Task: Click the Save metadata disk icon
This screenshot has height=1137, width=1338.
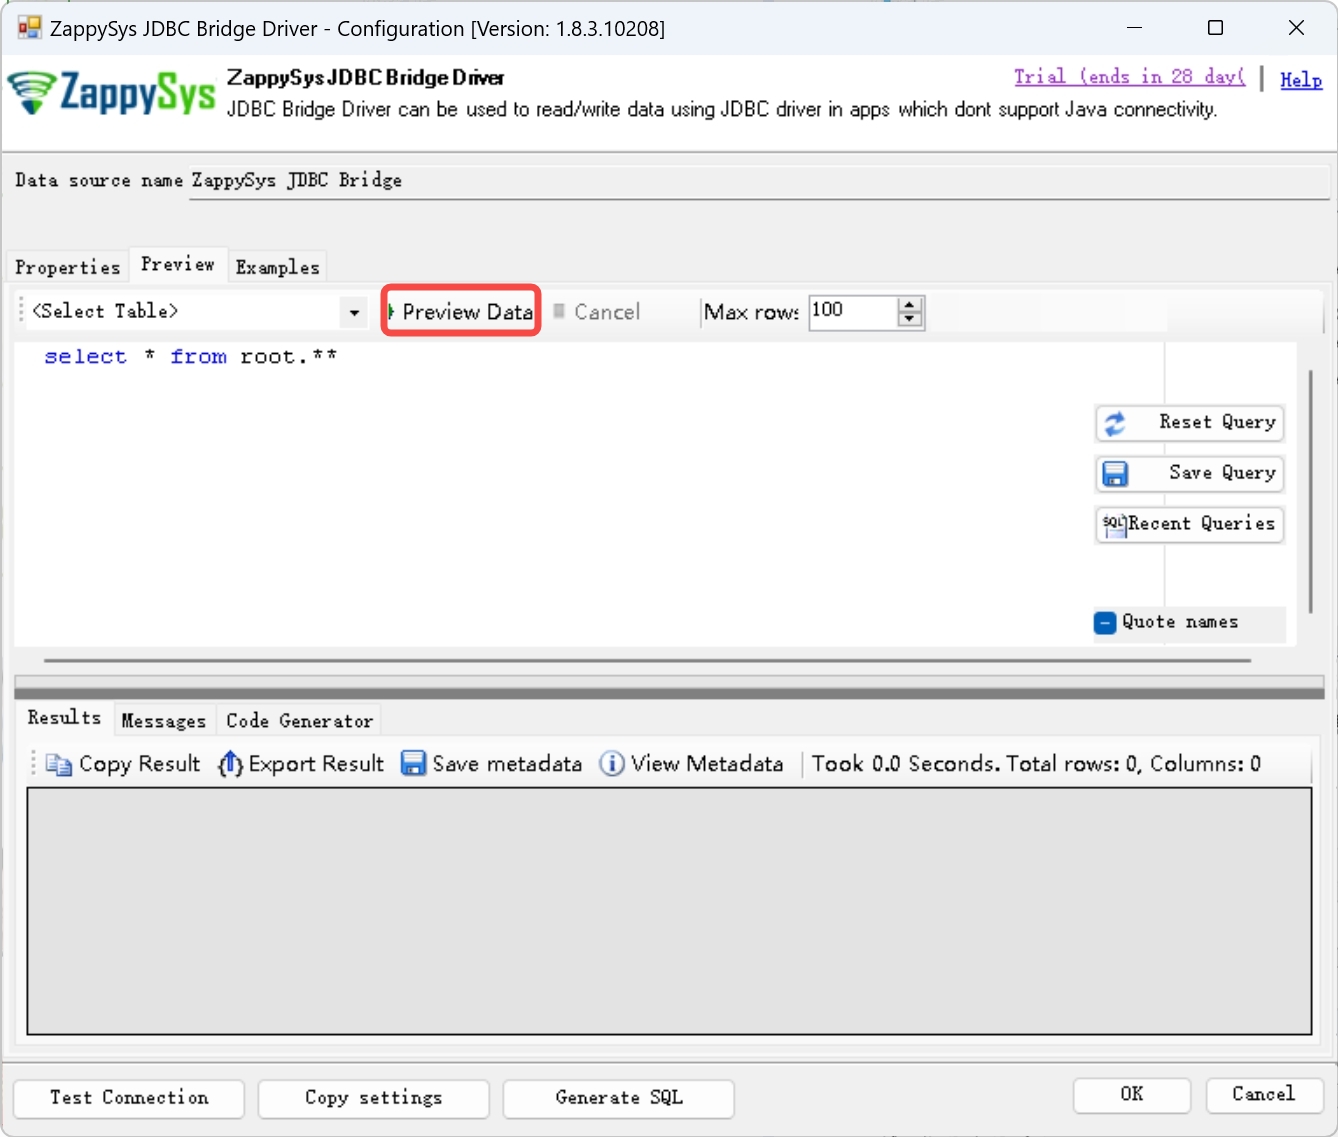Action: (x=413, y=764)
